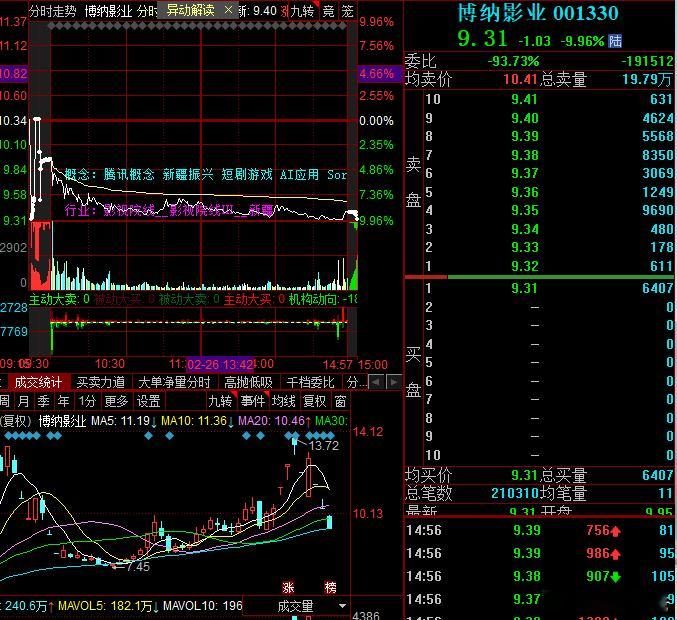This screenshot has width=677, height=620.
Task: Click the stock title 博纳影业 001330
Action: pos(538,13)
